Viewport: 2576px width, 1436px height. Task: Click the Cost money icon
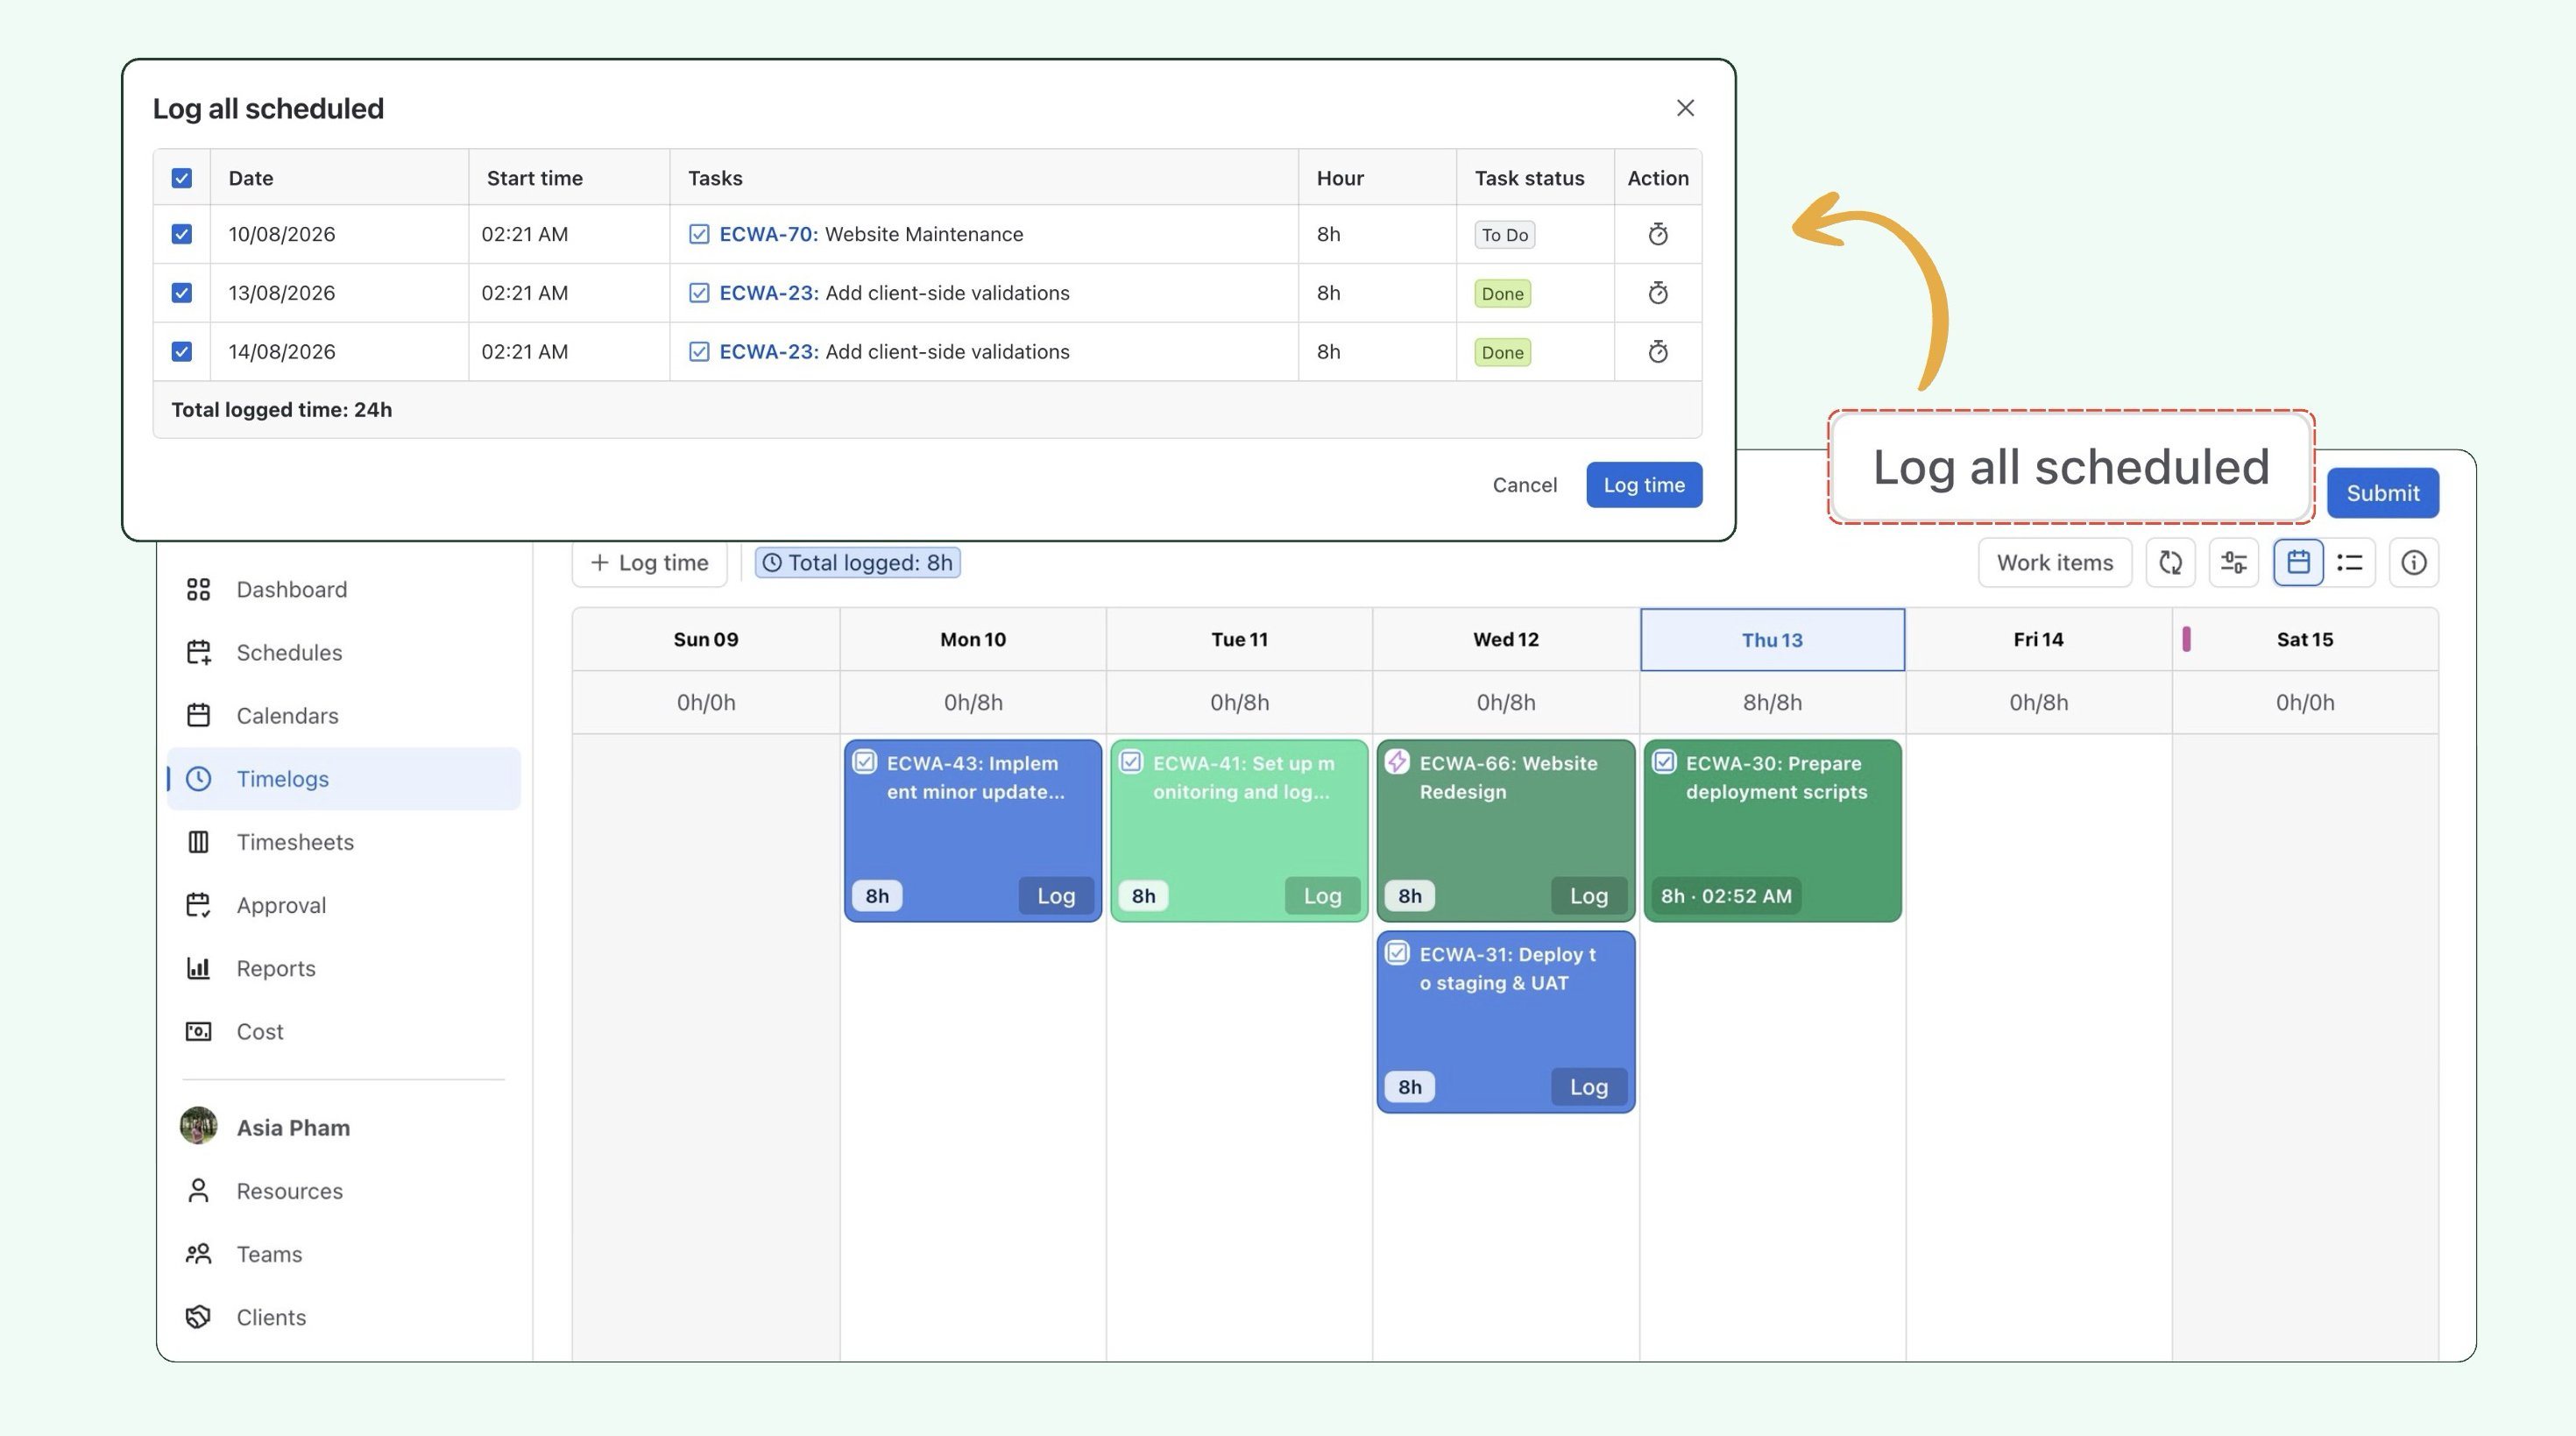click(198, 1031)
